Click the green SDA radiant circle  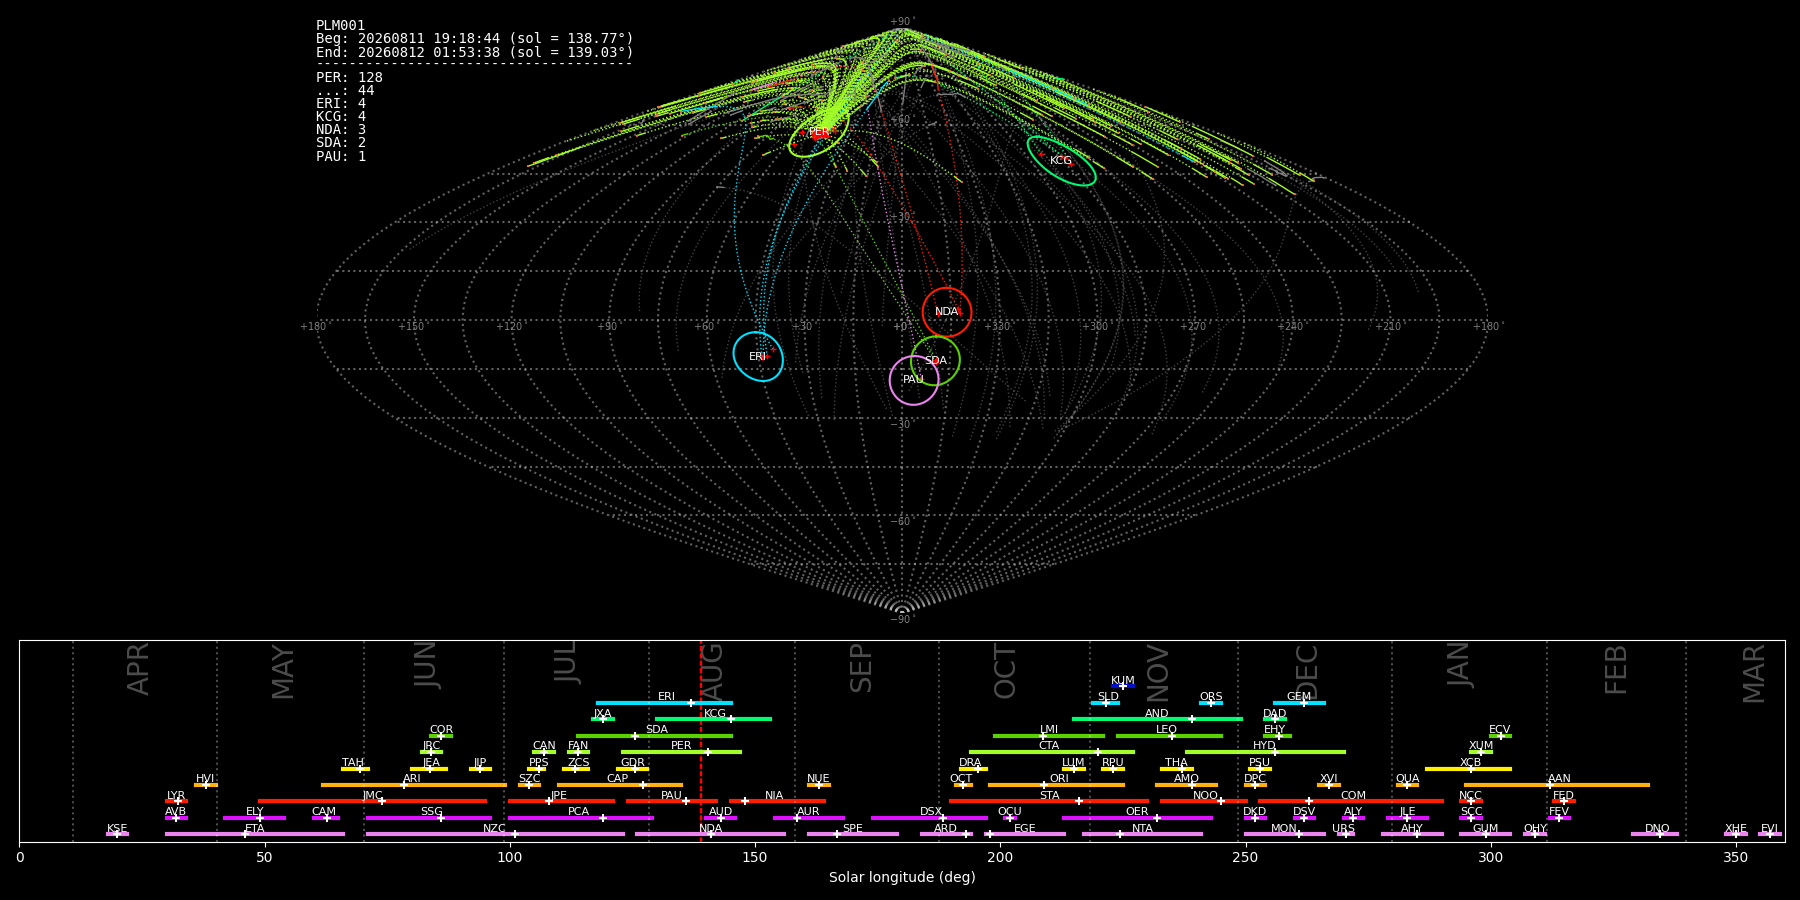936,361
